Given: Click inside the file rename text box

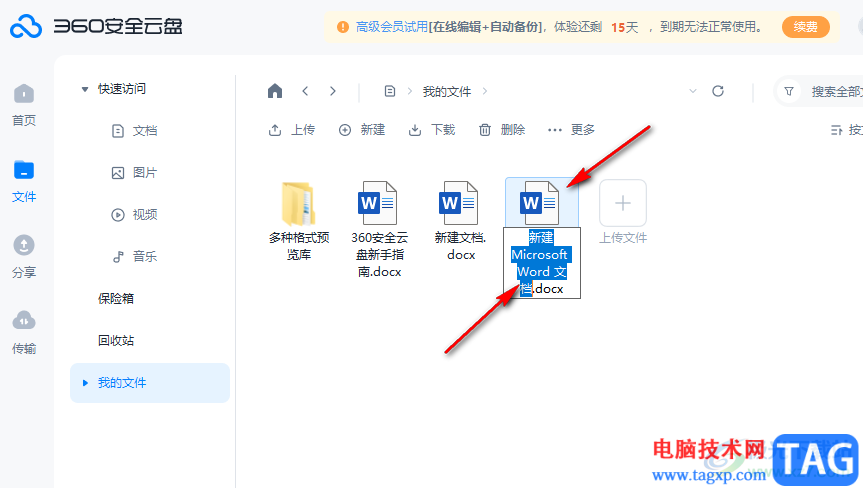Looking at the screenshot, I should point(542,263).
